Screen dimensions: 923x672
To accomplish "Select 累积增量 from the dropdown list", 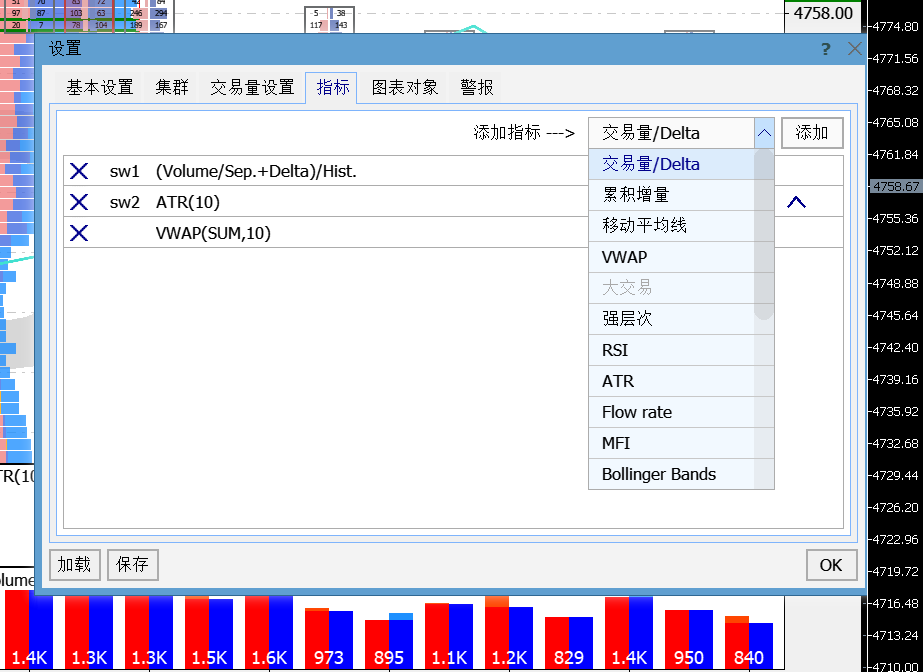I will (x=636, y=195).
